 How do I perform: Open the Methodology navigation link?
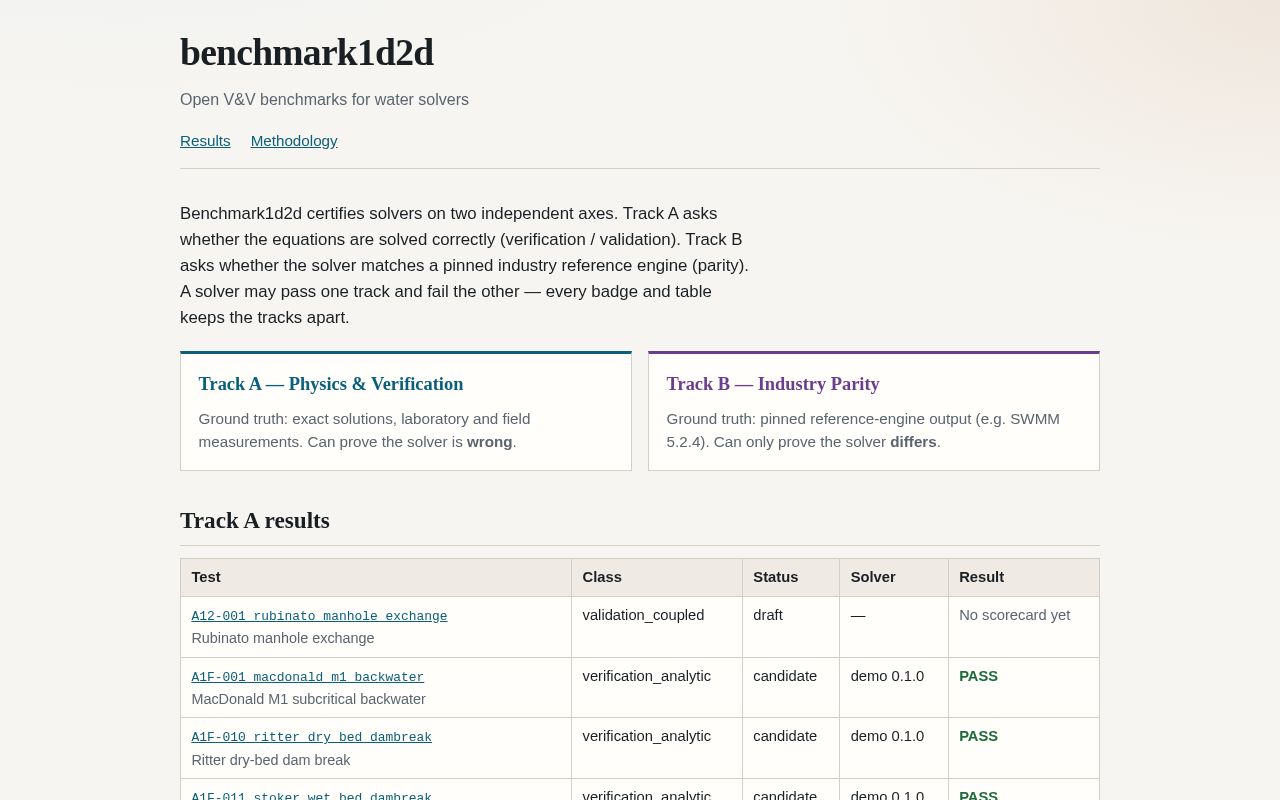(294, 141)
